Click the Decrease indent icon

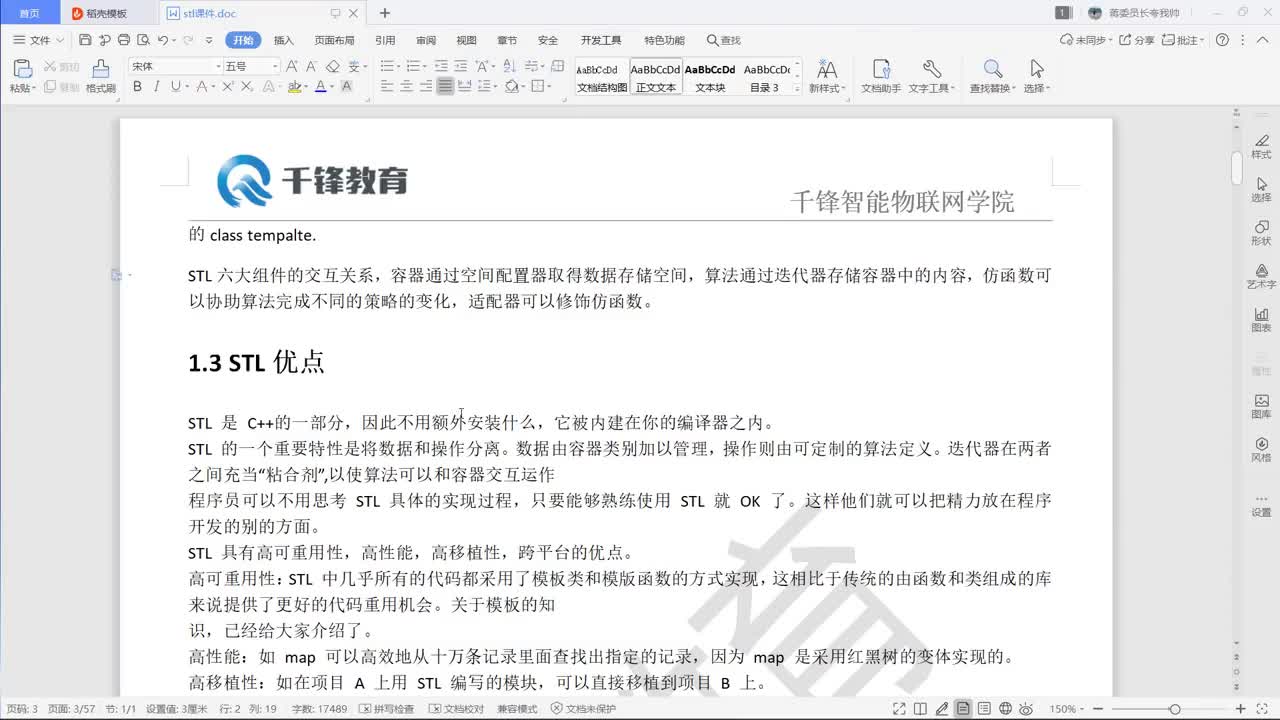(440, 66)
